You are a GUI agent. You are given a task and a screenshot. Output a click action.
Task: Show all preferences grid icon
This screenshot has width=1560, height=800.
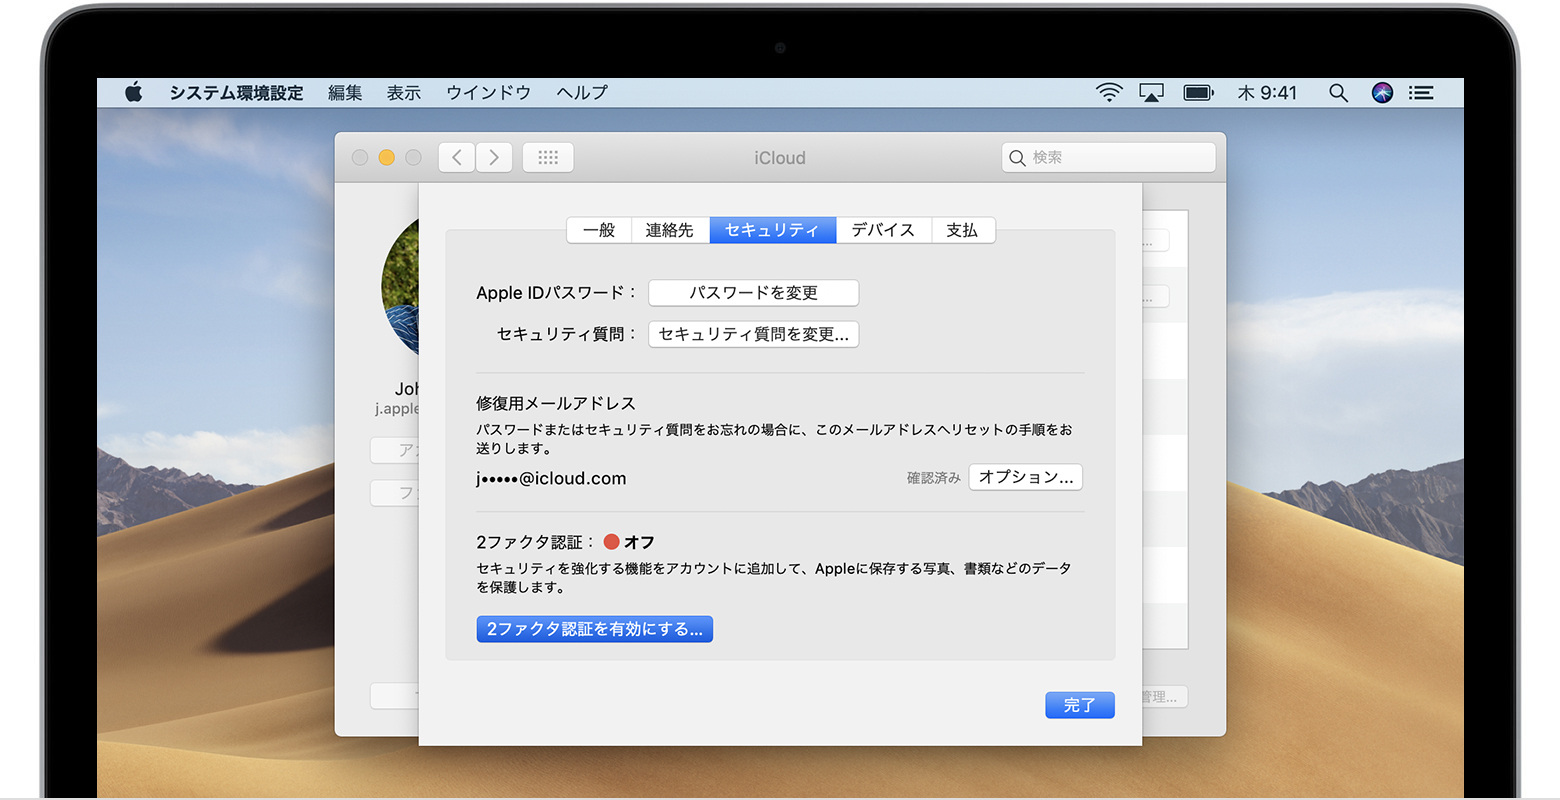pyautogui.click(x=548, y=158)
